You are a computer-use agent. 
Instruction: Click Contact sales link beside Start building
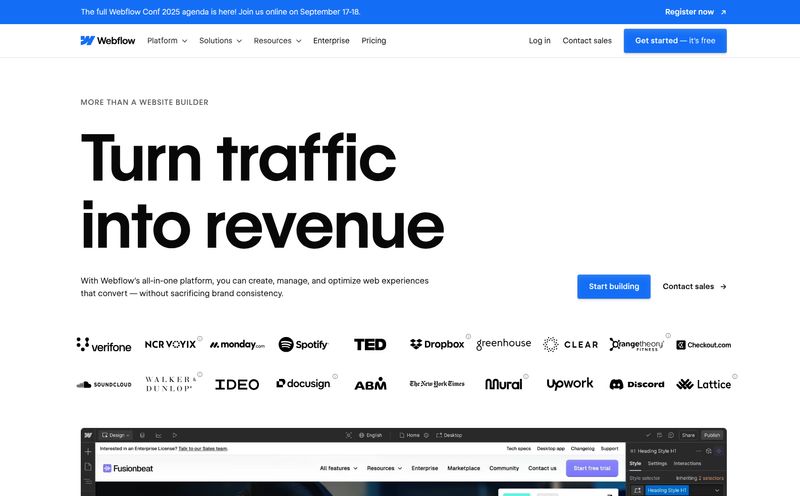pos(688,286)
